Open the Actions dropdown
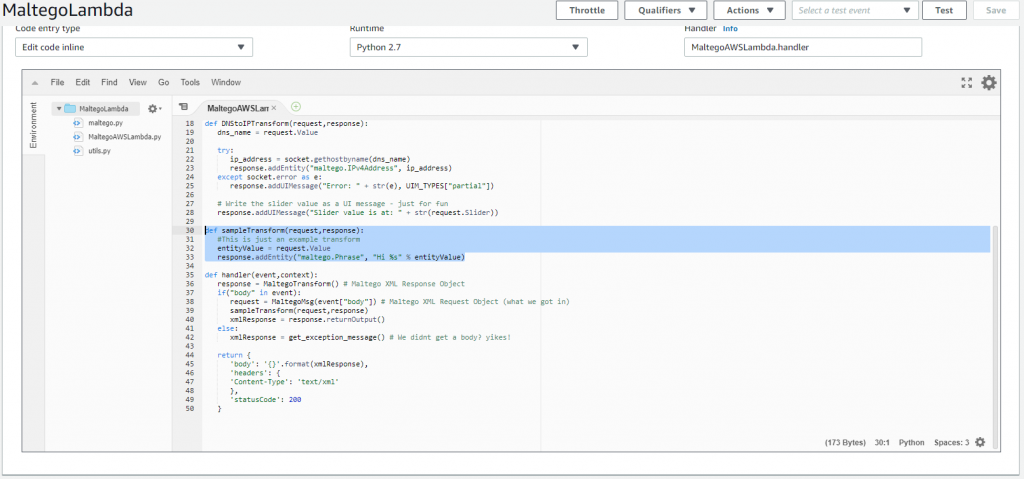Screen dimensions: 1024x479 pyautogui.click(x=749, y=10)
